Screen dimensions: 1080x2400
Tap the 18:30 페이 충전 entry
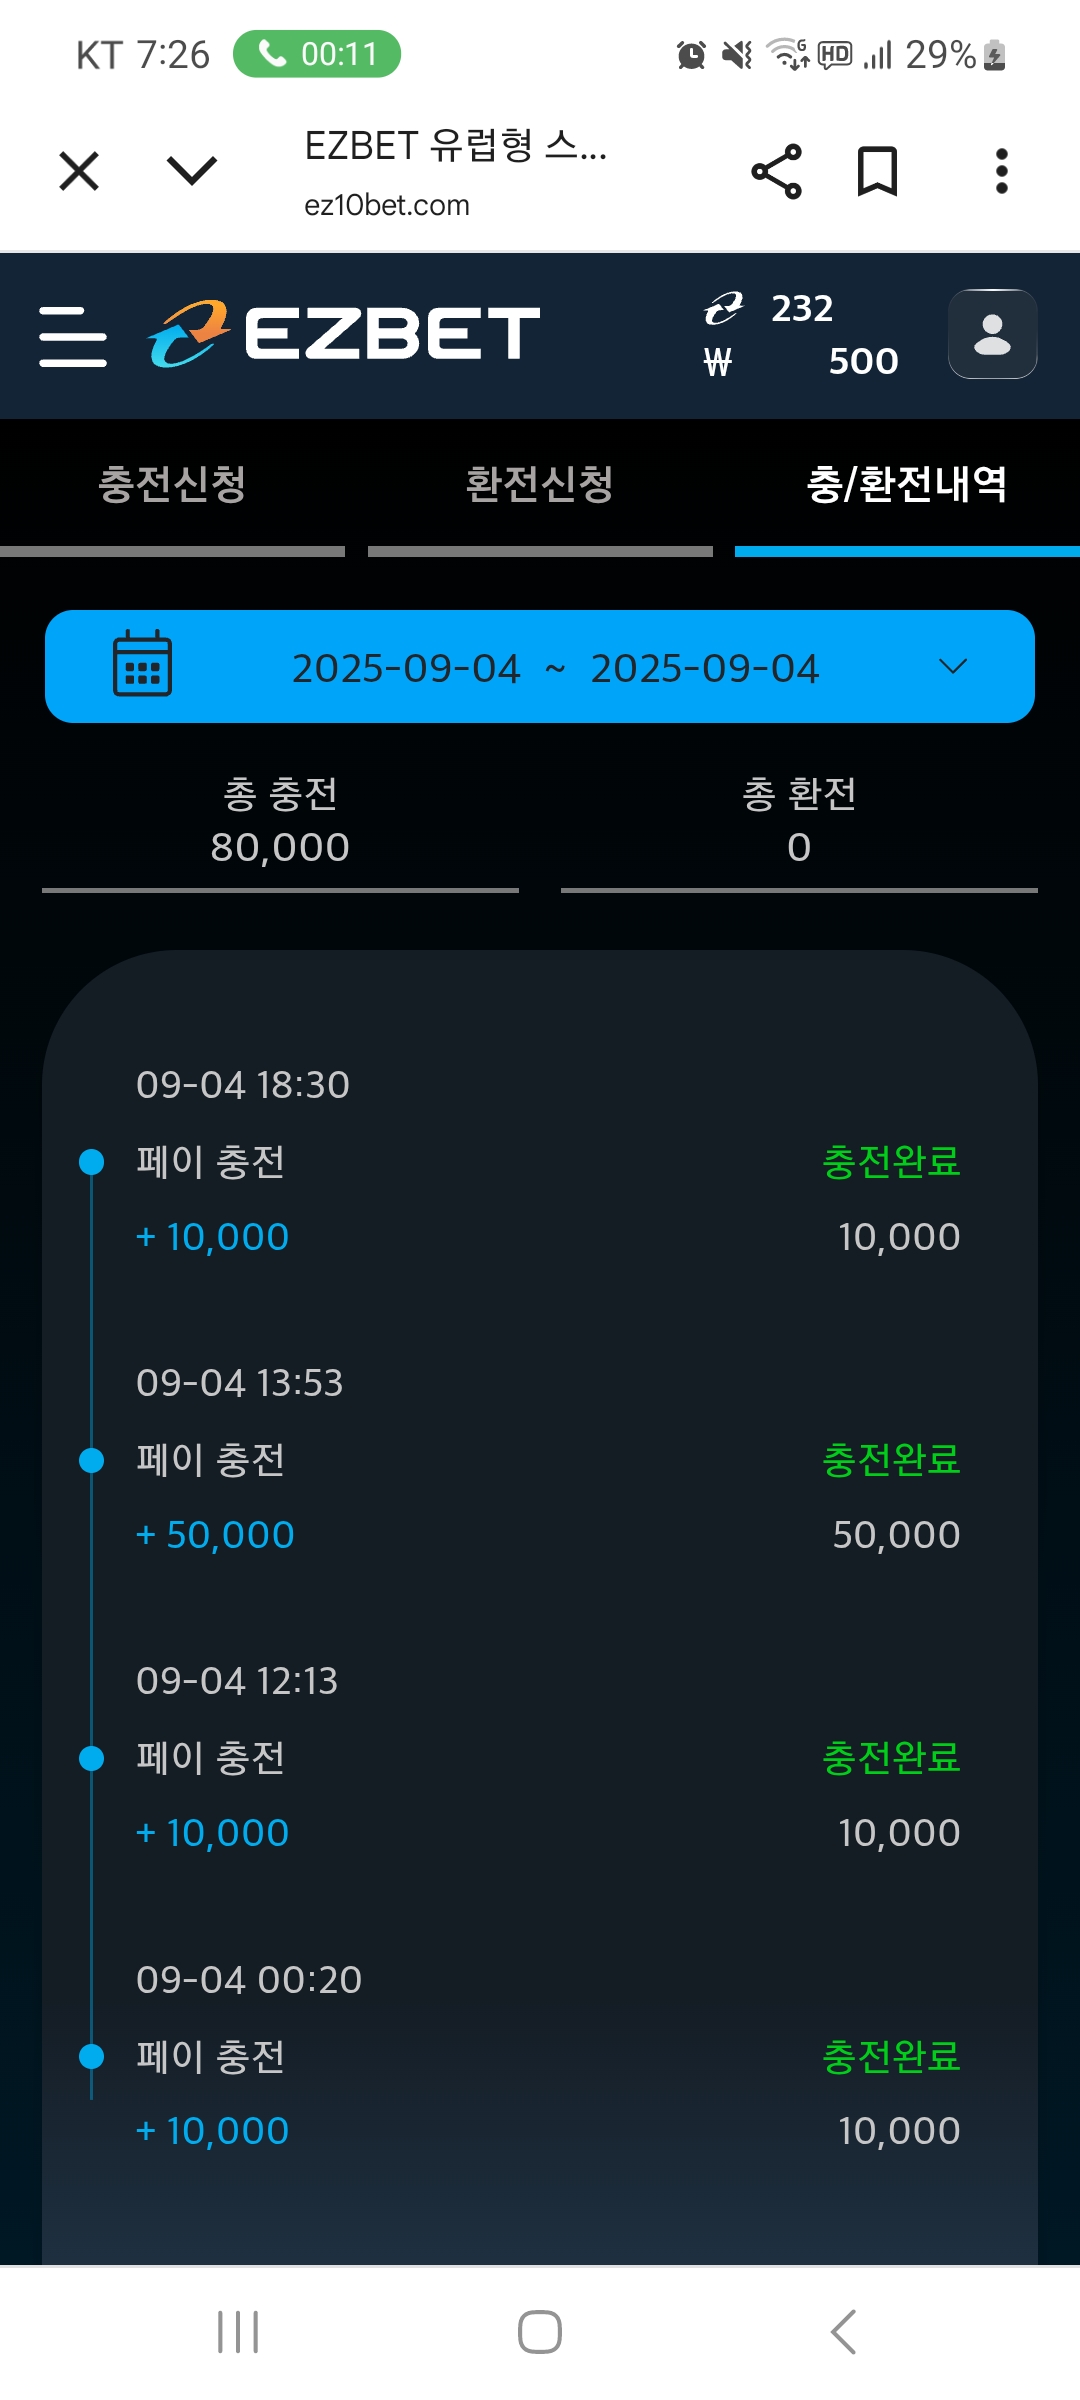click(x=211, y=1162)
